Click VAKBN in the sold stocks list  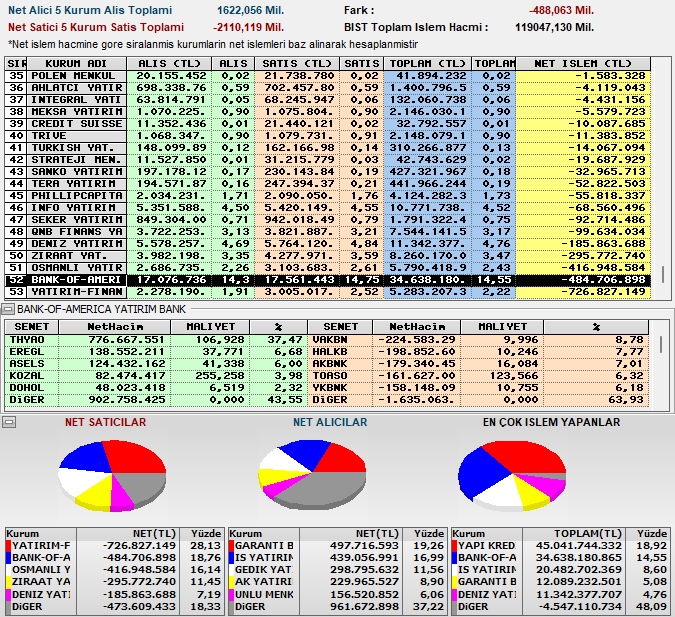(330, 340)
